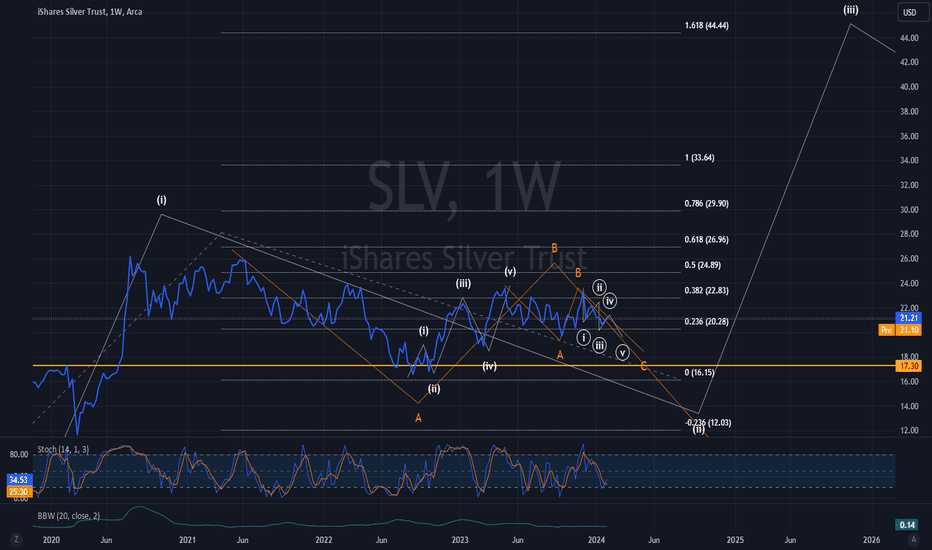The image size is (932, 550).
Task: Click the 30.00 price scale label
Action: pos(909,210)
